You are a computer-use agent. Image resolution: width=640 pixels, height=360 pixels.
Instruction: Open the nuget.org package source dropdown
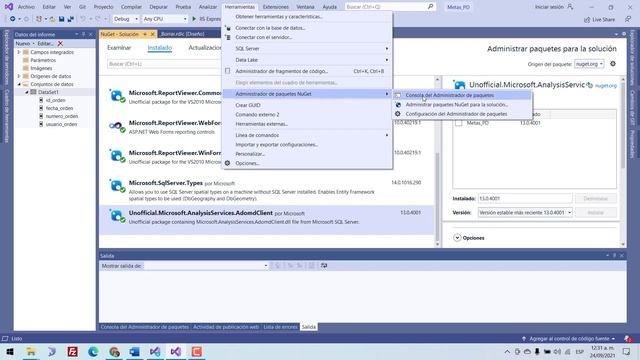[x=589, y=64]
